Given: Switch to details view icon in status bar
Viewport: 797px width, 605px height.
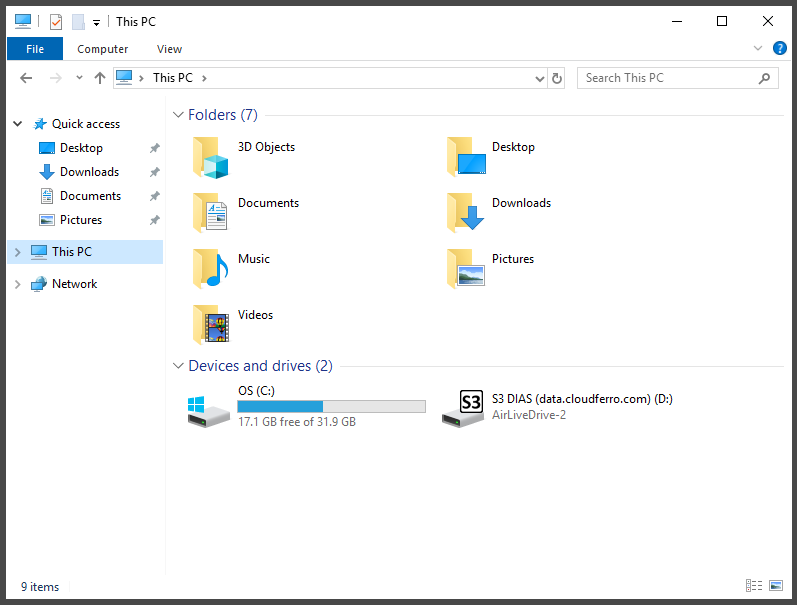Looking at the screenshot, I should click(754, 586).
